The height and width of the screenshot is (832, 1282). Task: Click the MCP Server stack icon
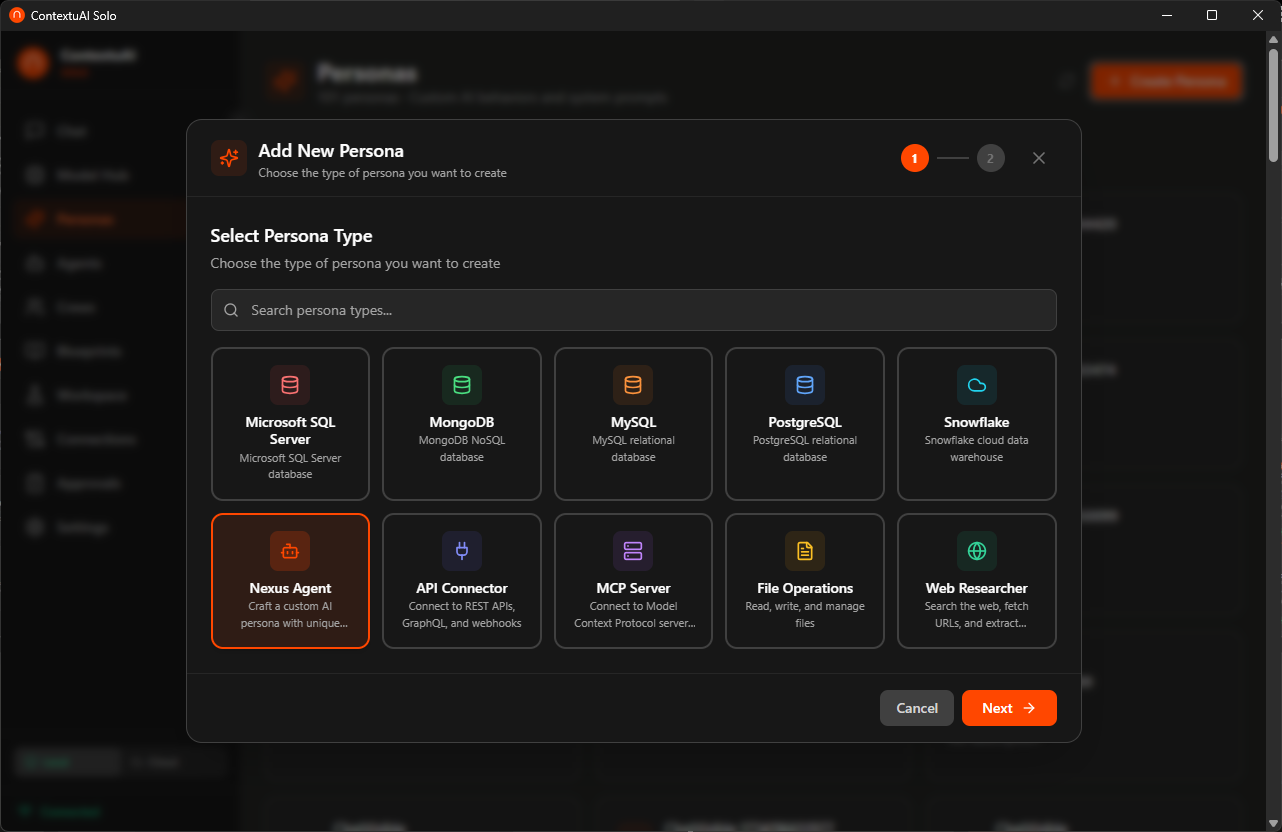click(633, 550)
